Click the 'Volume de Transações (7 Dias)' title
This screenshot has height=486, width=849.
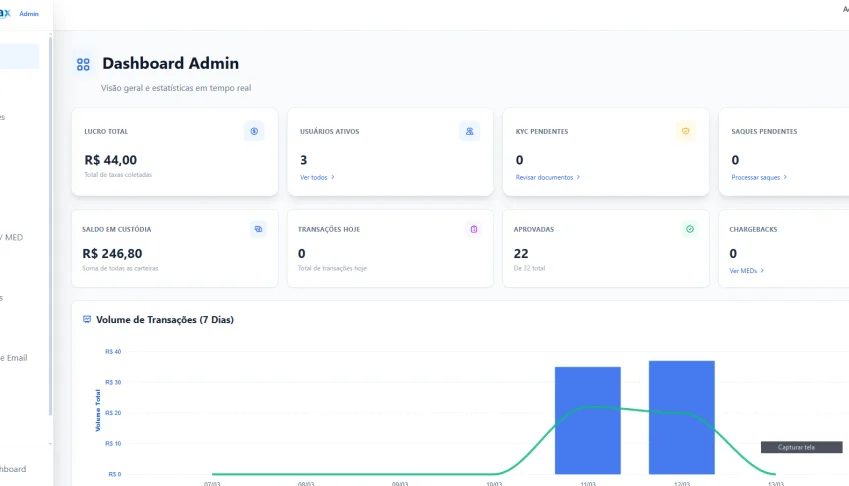point(165,320)
